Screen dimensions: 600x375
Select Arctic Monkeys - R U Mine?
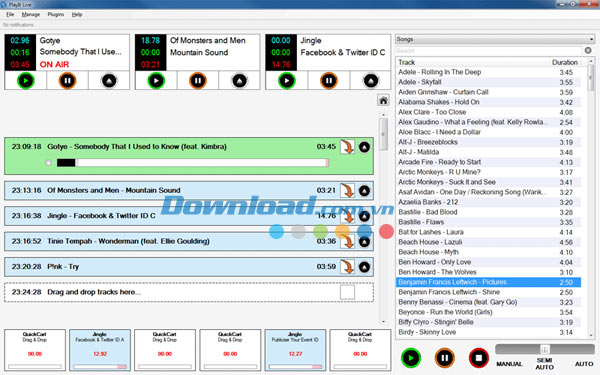click(488, 172)
